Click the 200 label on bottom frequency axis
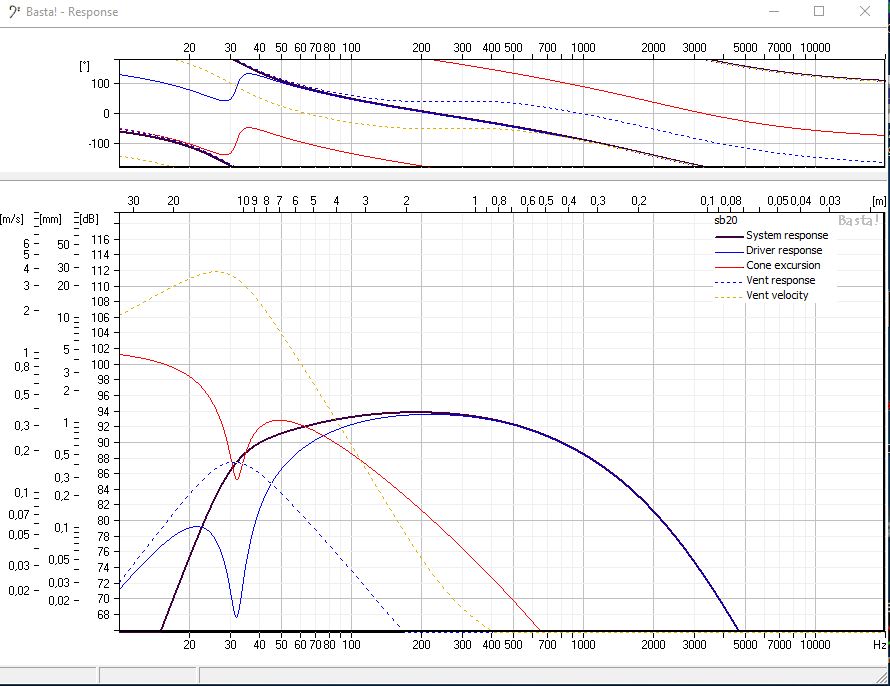 point(421,645)
